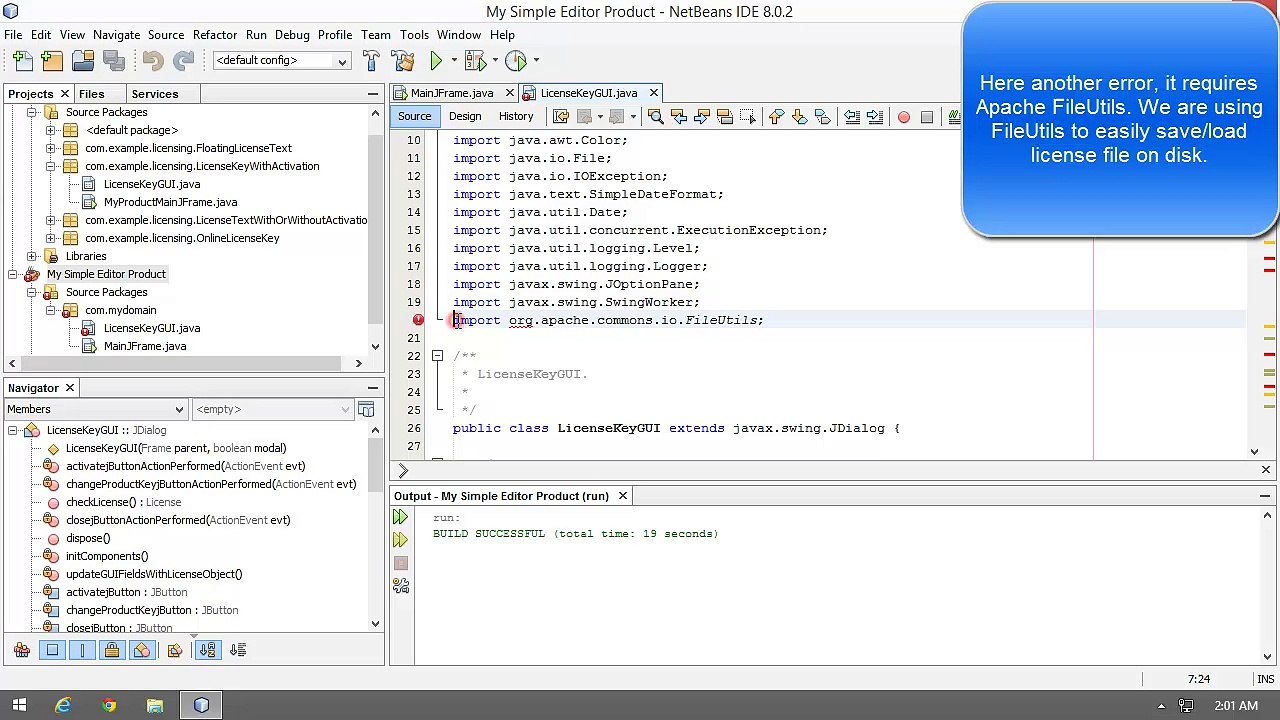Click the Projects panel vertical scrollbar
Viewport: 1280px width, 720px height.
[x=375, y=230]
